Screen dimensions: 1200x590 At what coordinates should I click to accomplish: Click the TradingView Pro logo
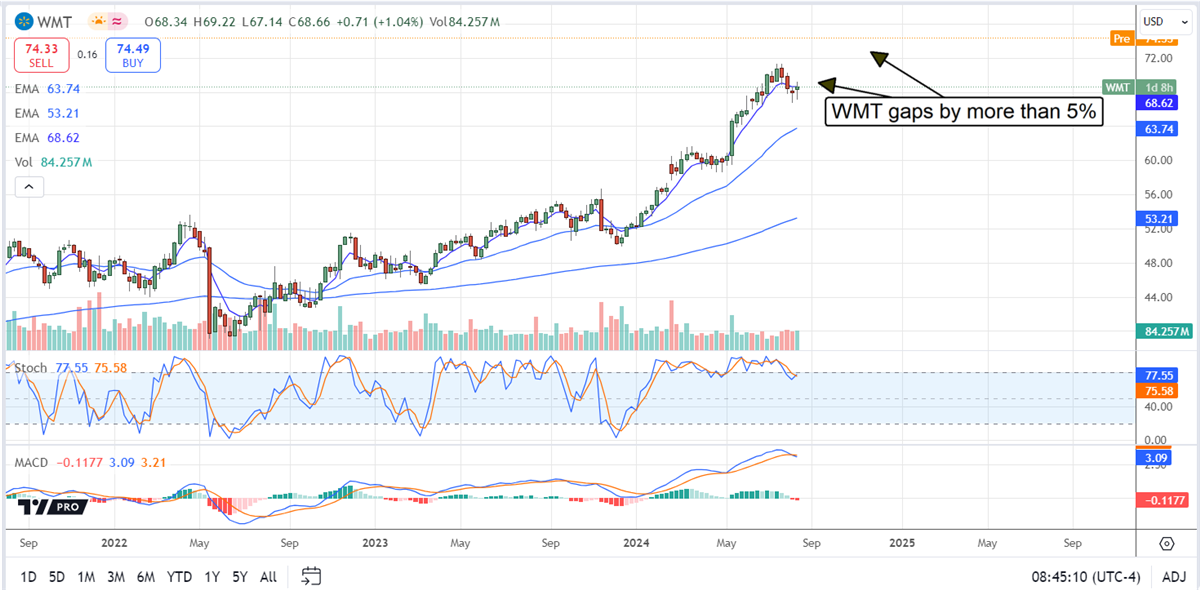pos(51,507)
